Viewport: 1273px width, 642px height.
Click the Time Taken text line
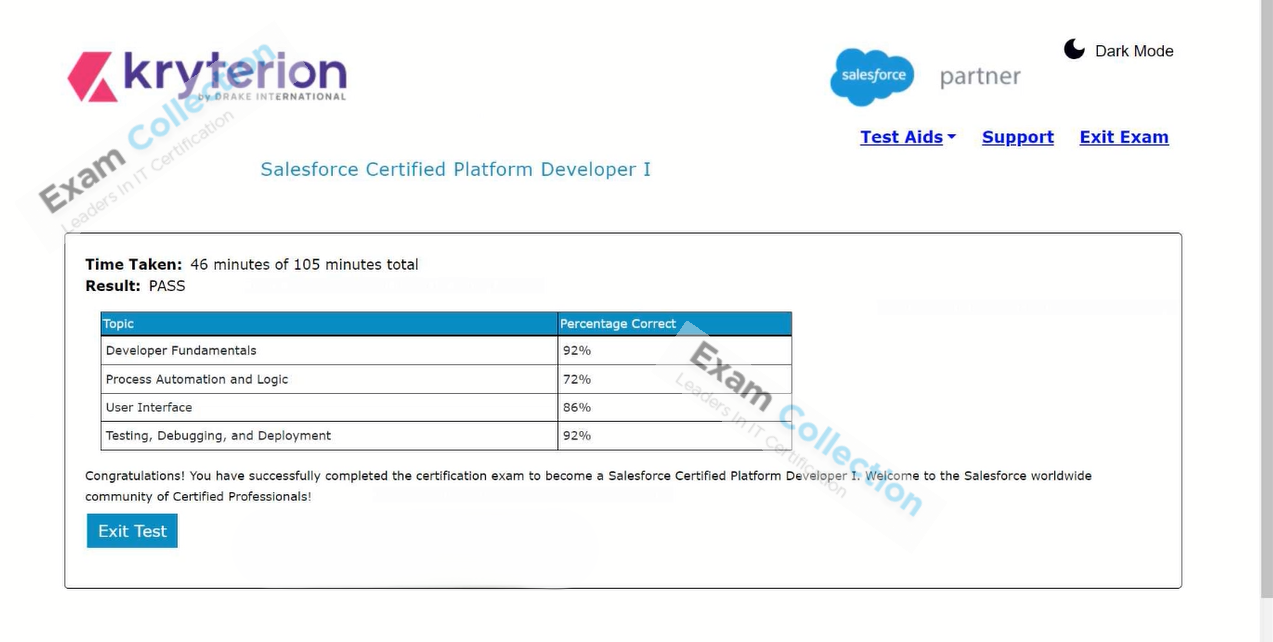coord(252,265)
